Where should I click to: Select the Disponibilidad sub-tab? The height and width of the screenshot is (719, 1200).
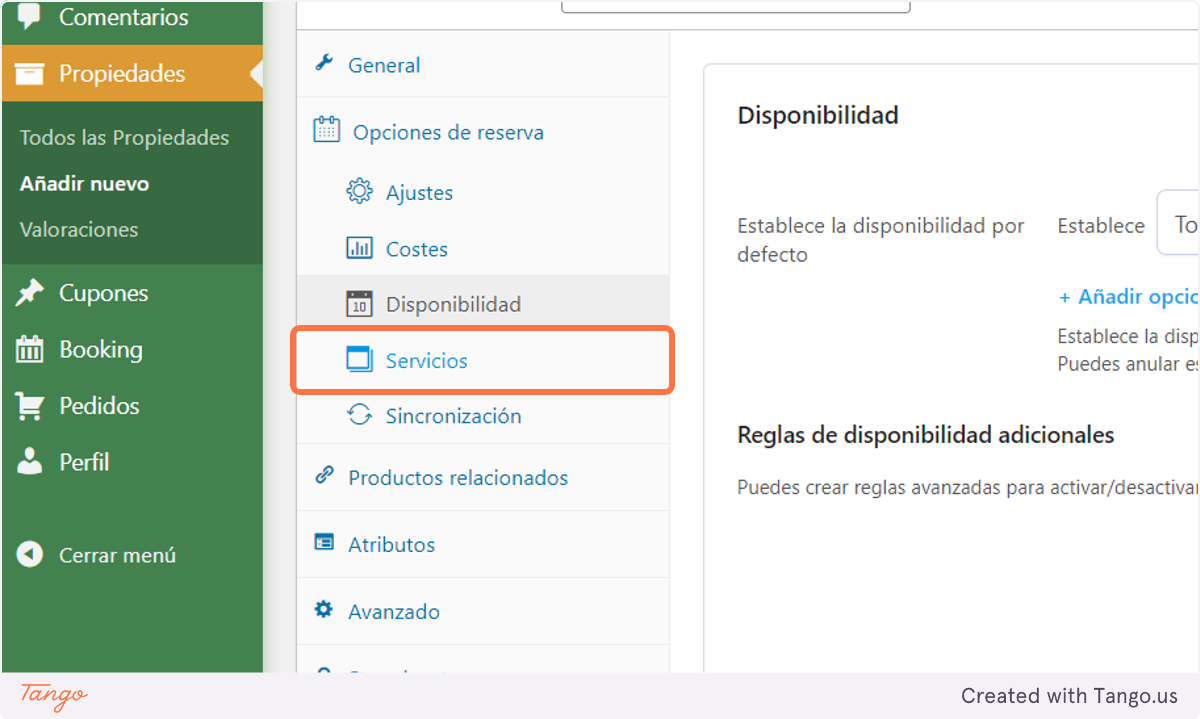click(x=483, y=303)
